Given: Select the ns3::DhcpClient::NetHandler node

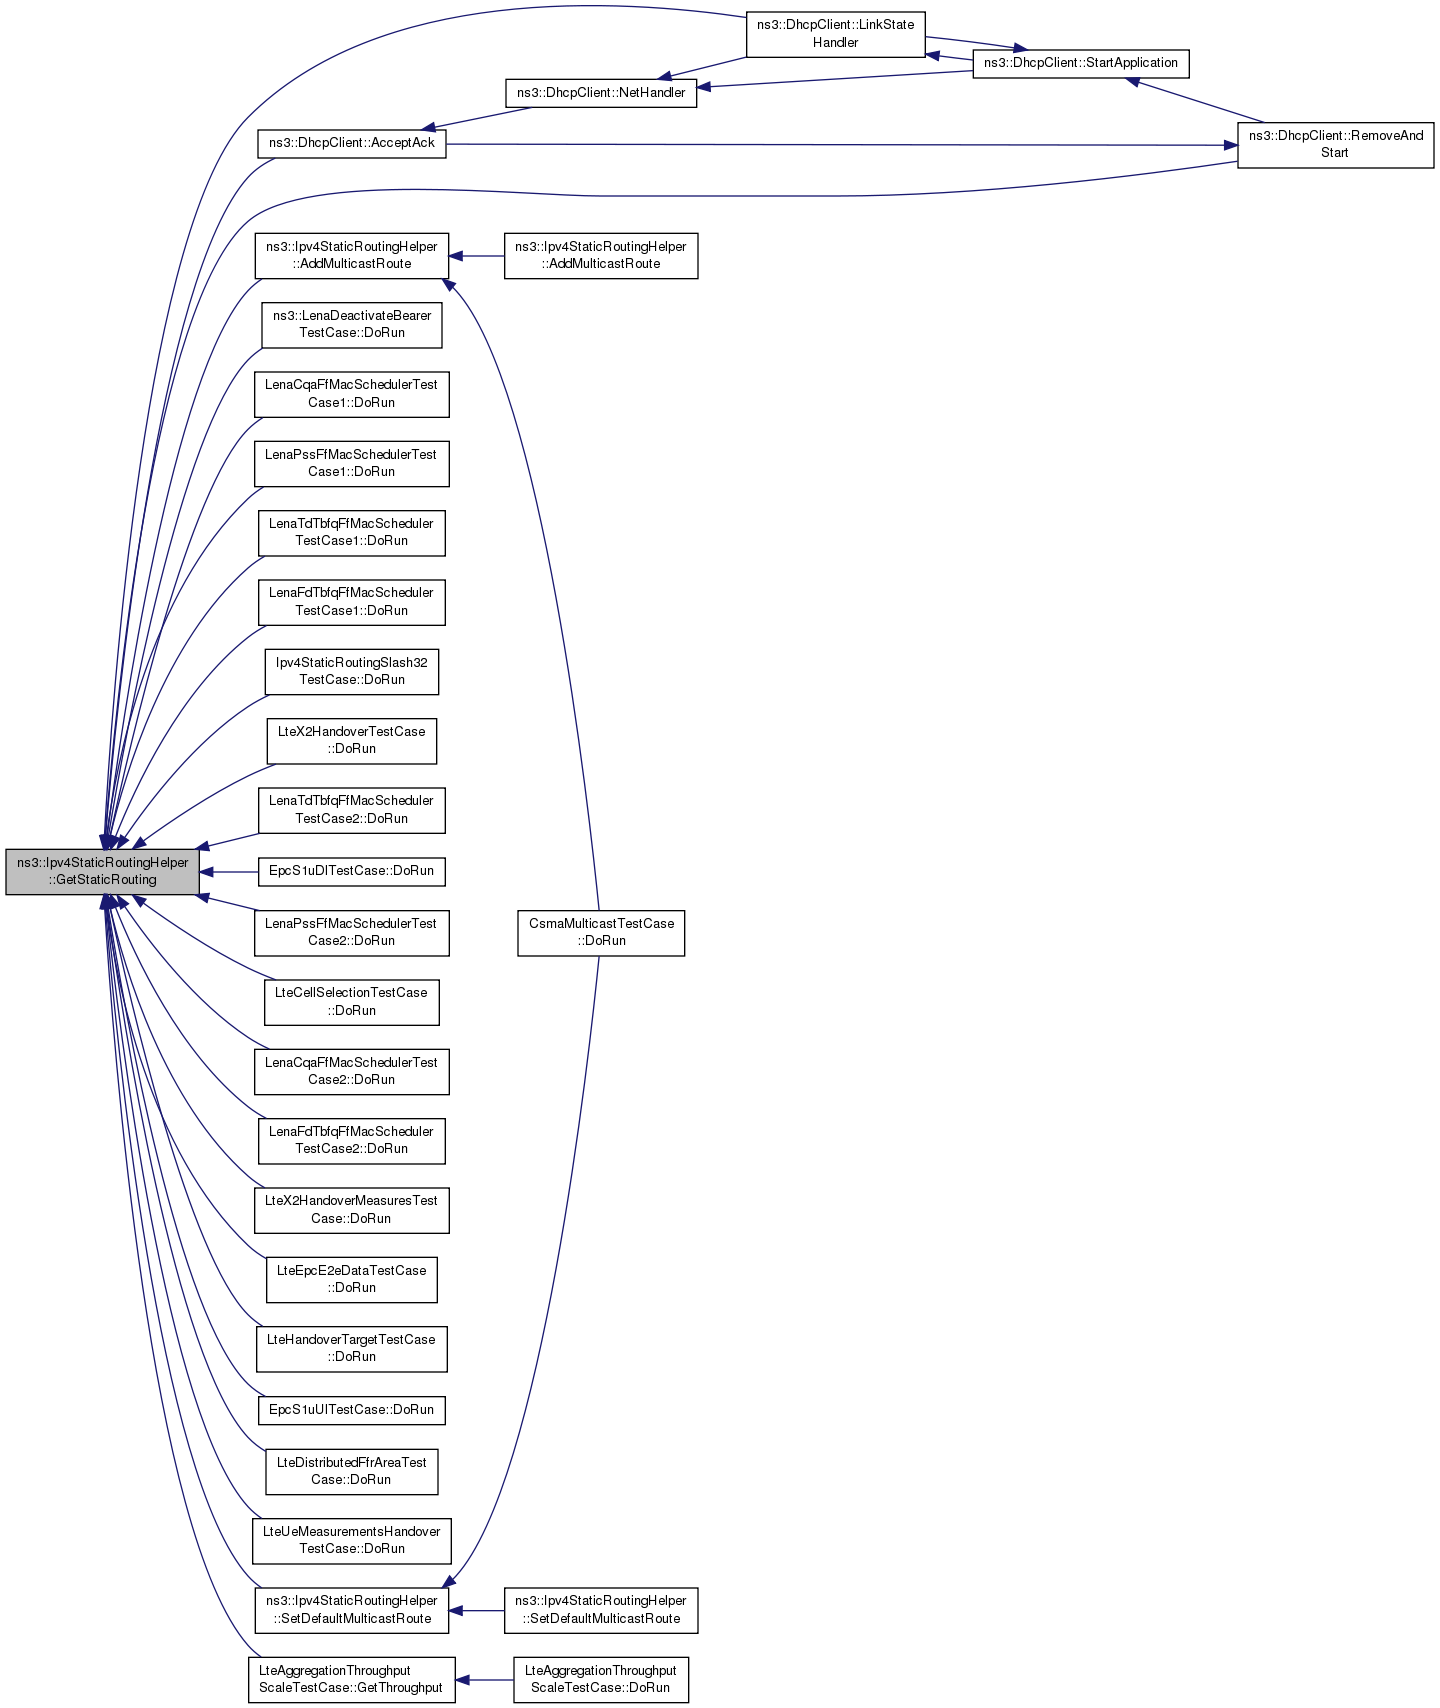Looking at the screenshot, I should [600, 93].
